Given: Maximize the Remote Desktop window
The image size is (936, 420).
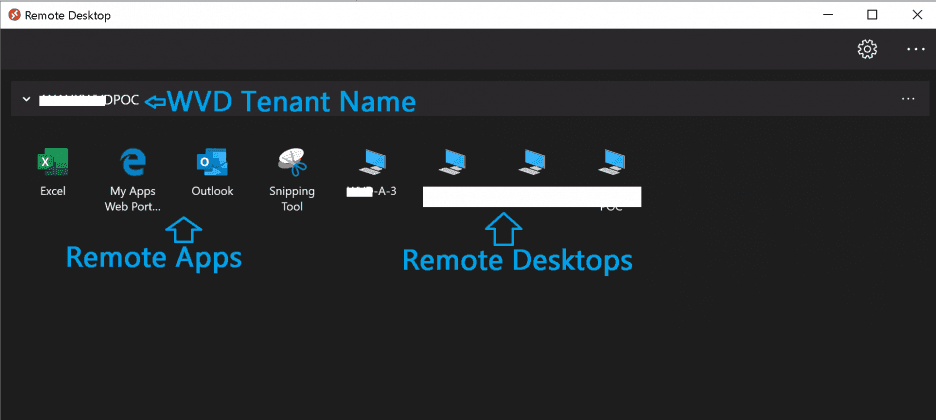Looking at the screenshot, I should pyautogui.click(x=872, y=15).
